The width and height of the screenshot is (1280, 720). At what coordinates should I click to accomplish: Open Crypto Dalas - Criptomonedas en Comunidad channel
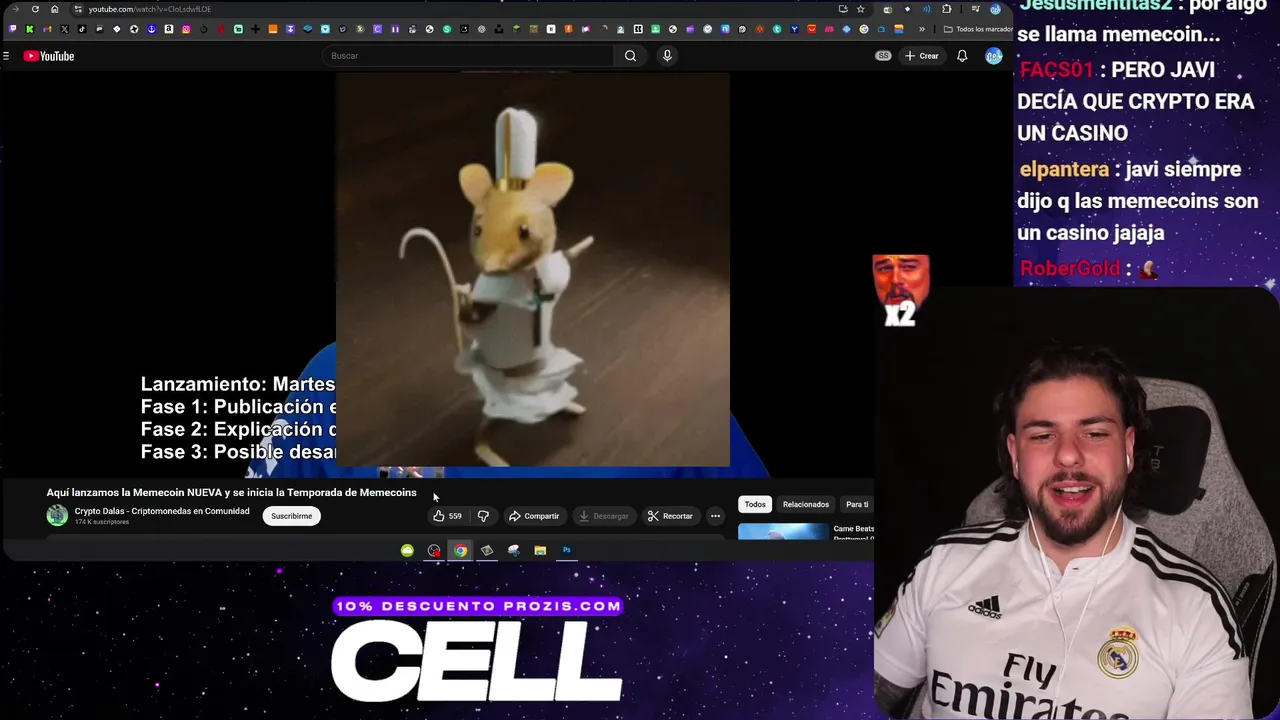pyautogui.click(x=162, y=511)
